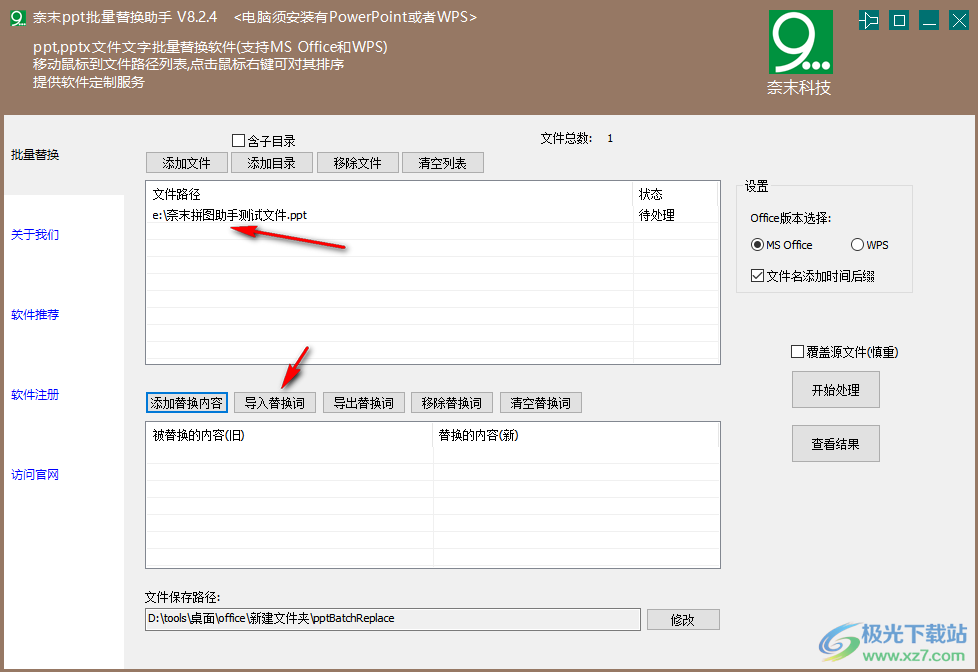Click the app logo icon in title bar
Screen dimensions: 978x672
click(17, 18)
